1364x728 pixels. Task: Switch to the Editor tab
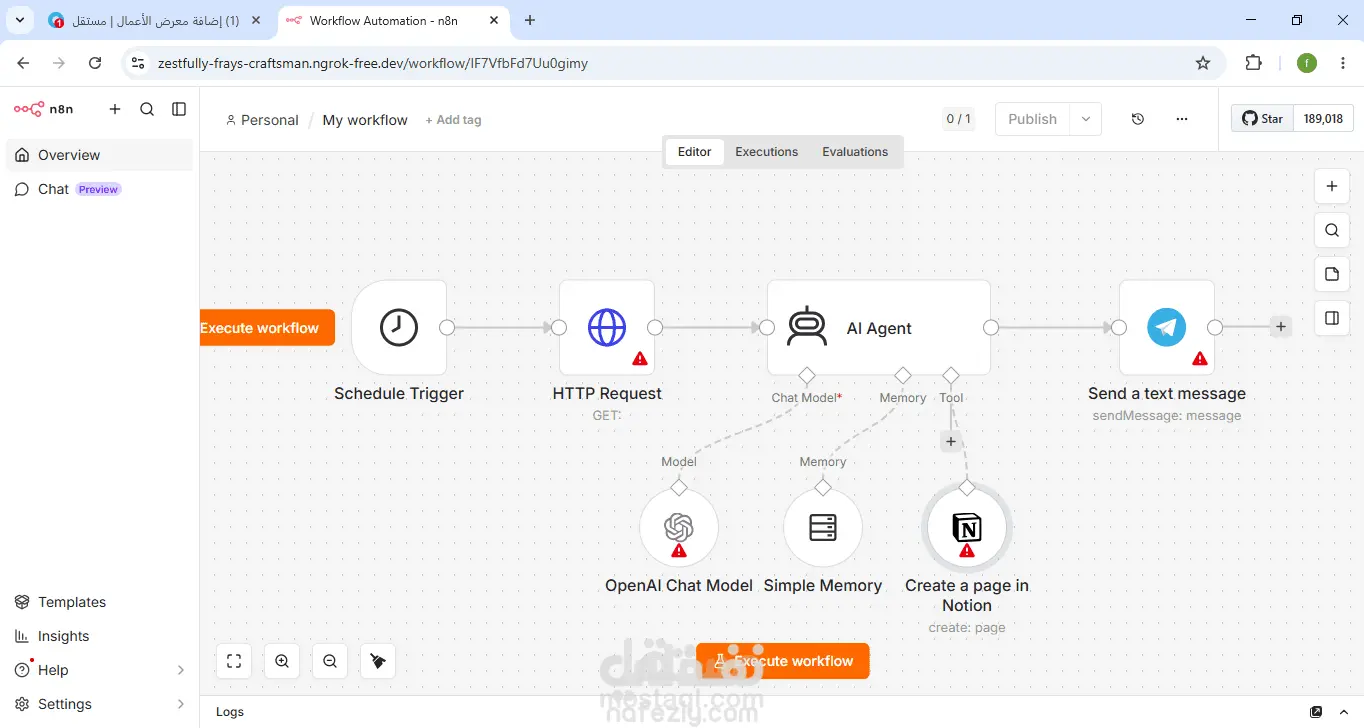694,152
